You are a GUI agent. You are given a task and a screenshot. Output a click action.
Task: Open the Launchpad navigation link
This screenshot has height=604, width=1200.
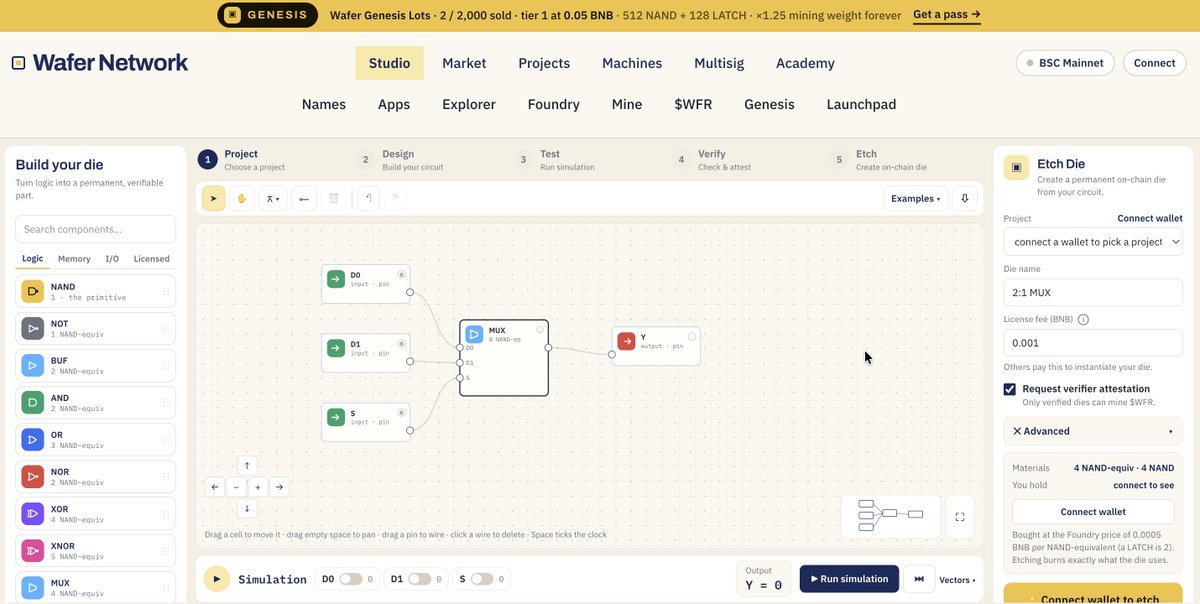pos(861,104)
